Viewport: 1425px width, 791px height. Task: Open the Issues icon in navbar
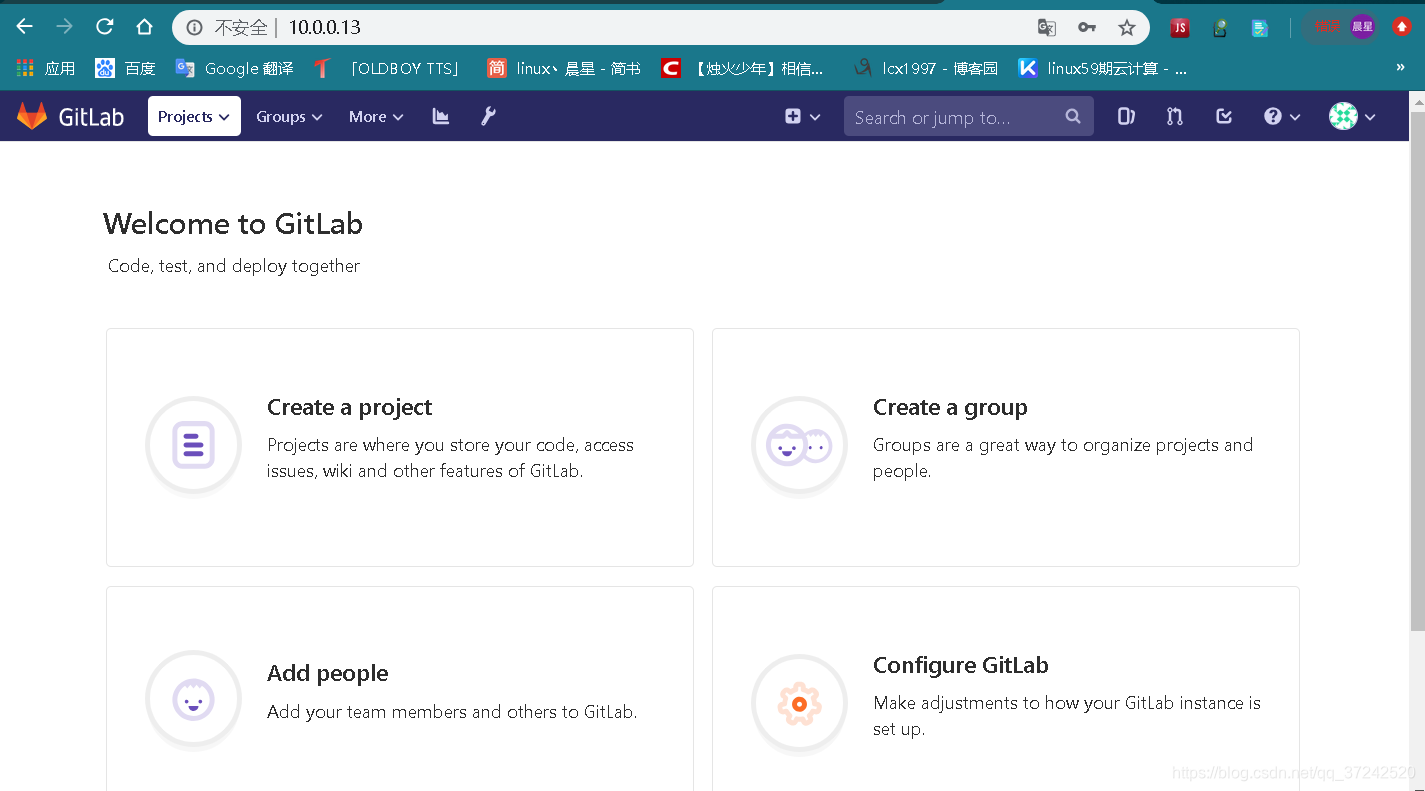pos(1126,116)
